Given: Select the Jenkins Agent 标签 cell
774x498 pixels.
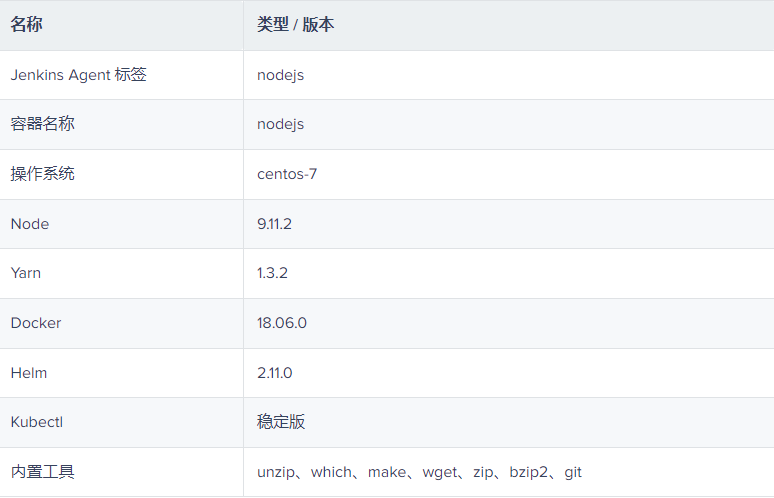Looking at the screenshot, I should click(x=78, y=75).
